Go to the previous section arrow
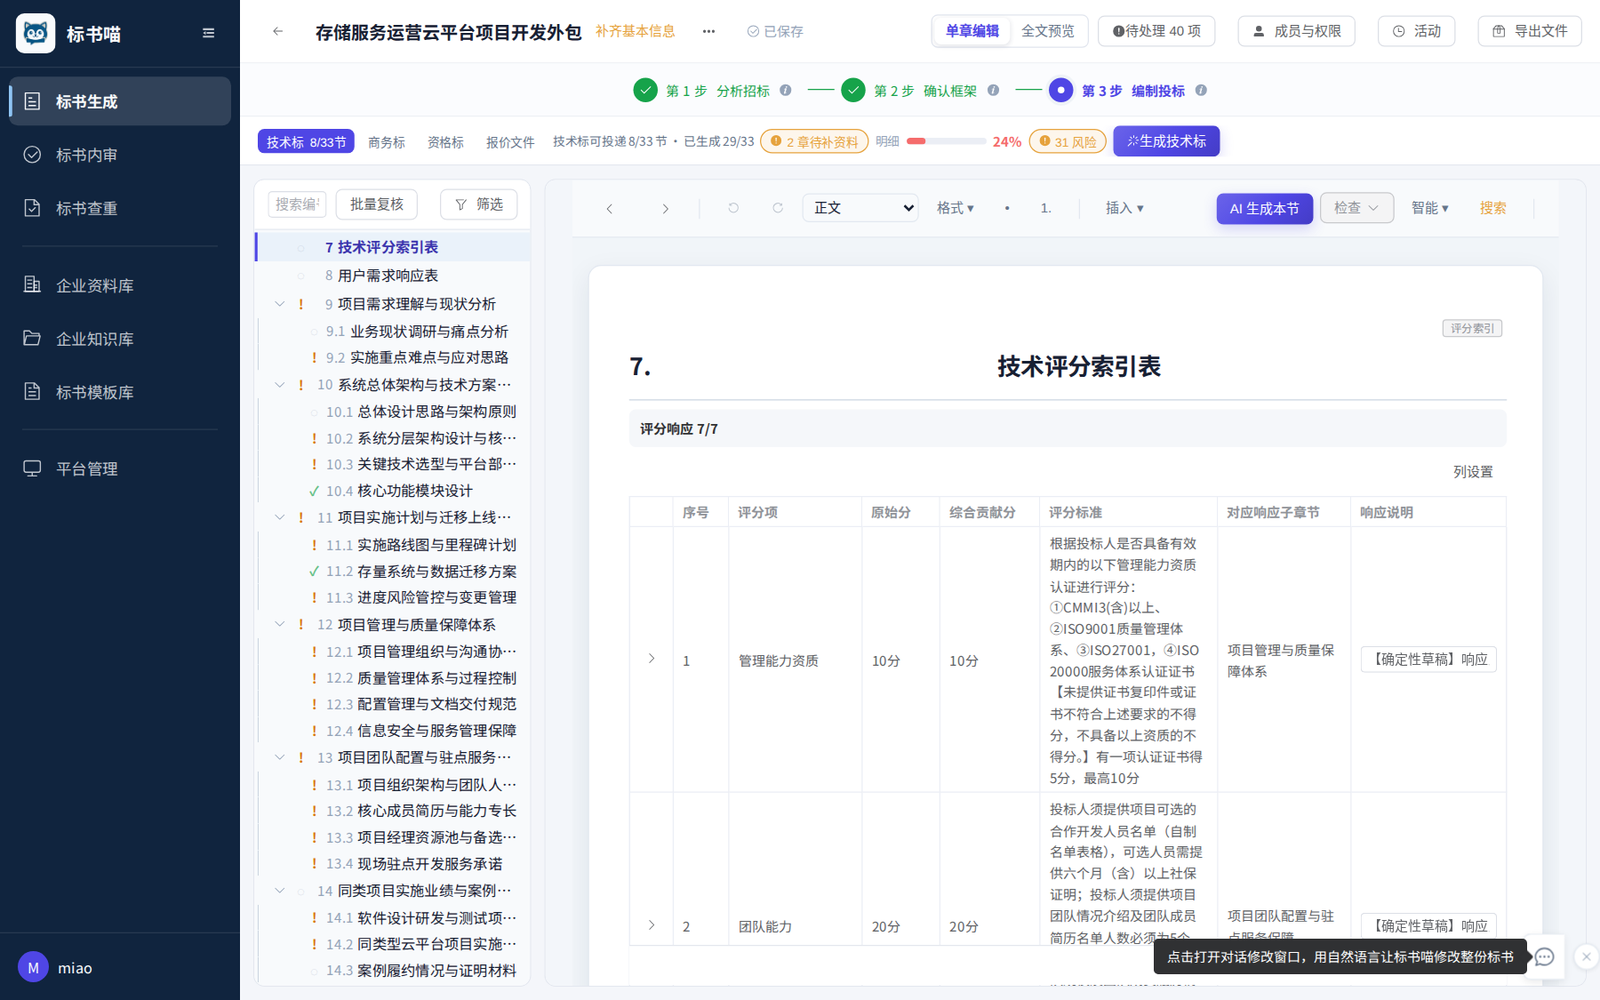This screenshot has width=1600, height=1000. coord(609,209)
